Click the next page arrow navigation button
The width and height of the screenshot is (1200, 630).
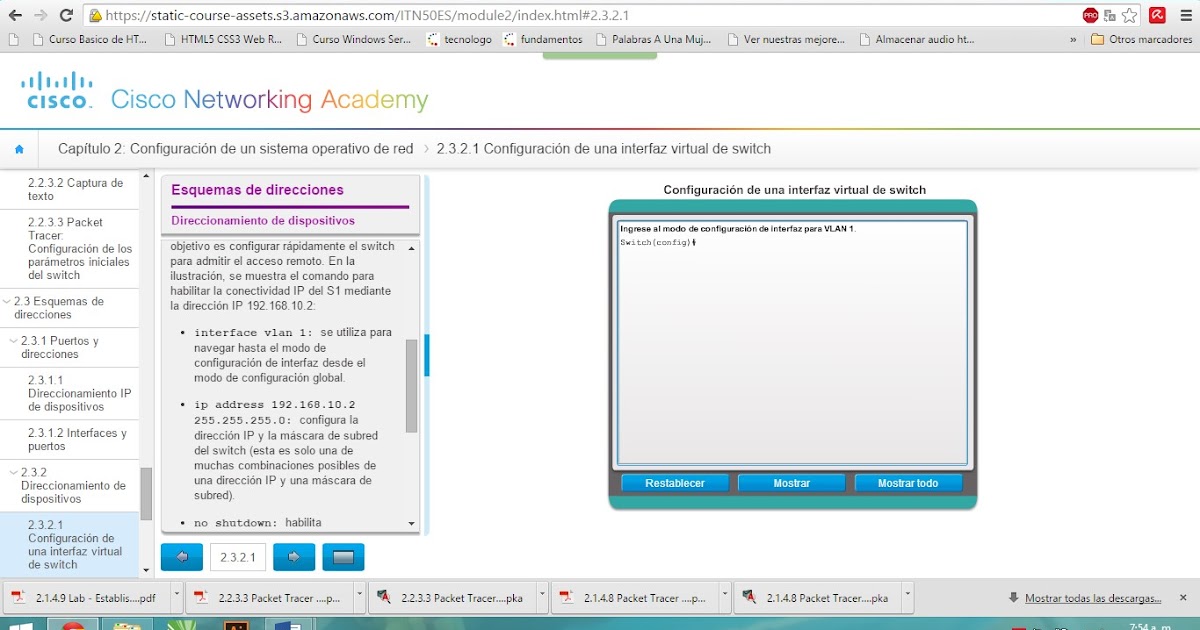click(x=293, y=556)
